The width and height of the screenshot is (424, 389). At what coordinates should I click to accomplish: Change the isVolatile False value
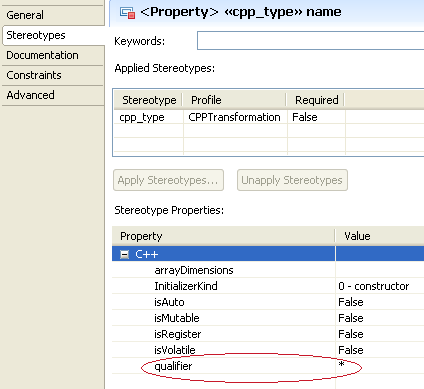(x=380, y=350)
